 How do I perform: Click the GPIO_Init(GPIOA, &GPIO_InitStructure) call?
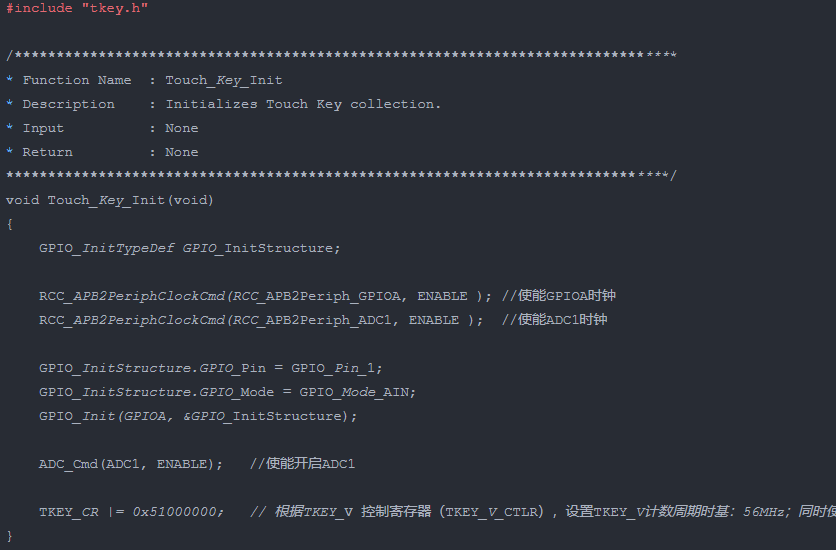coord(198,416)
